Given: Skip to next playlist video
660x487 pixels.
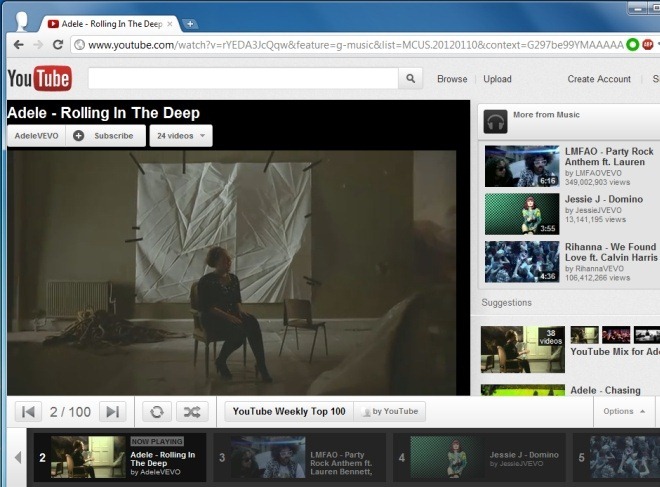Looking at the screenshot, I should click(x=113, y=412).
